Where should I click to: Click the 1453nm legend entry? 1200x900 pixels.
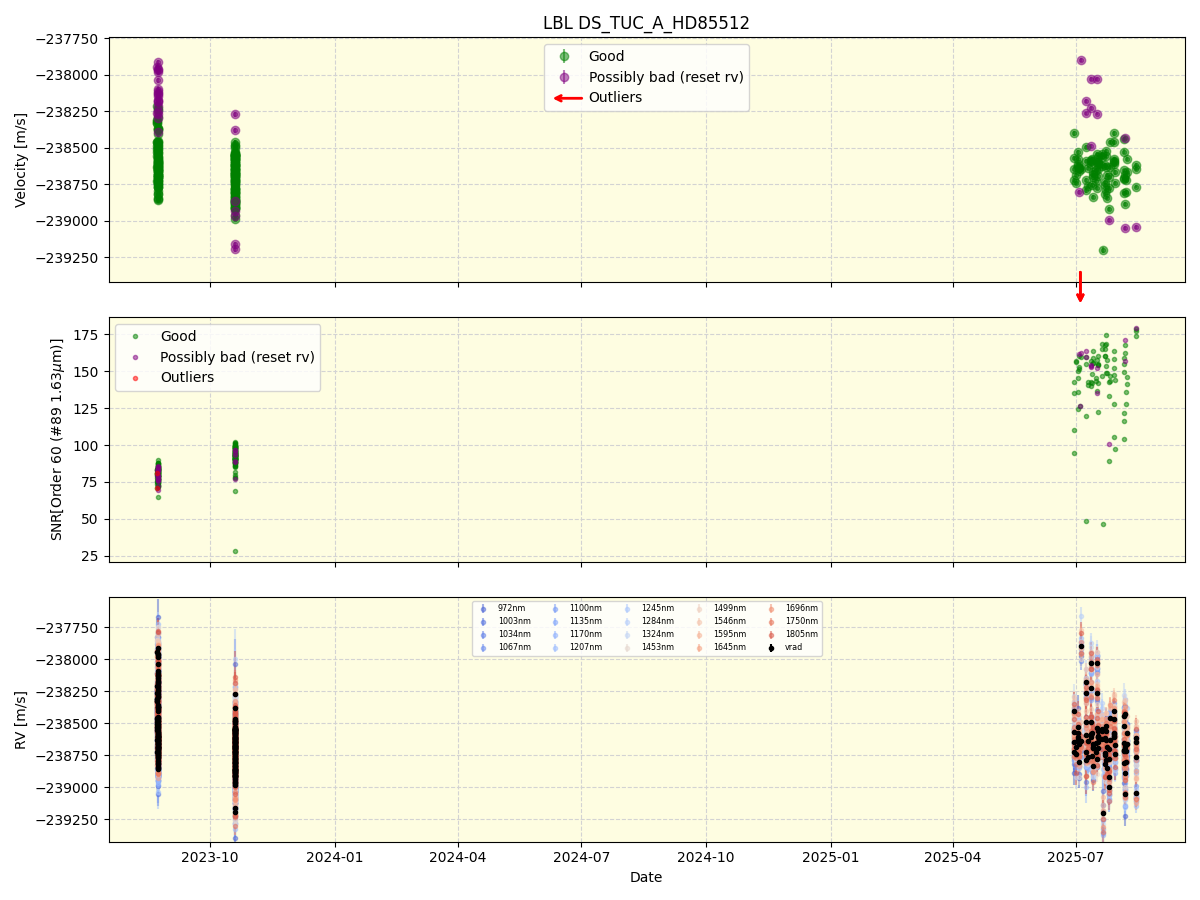tap(658, 647)
